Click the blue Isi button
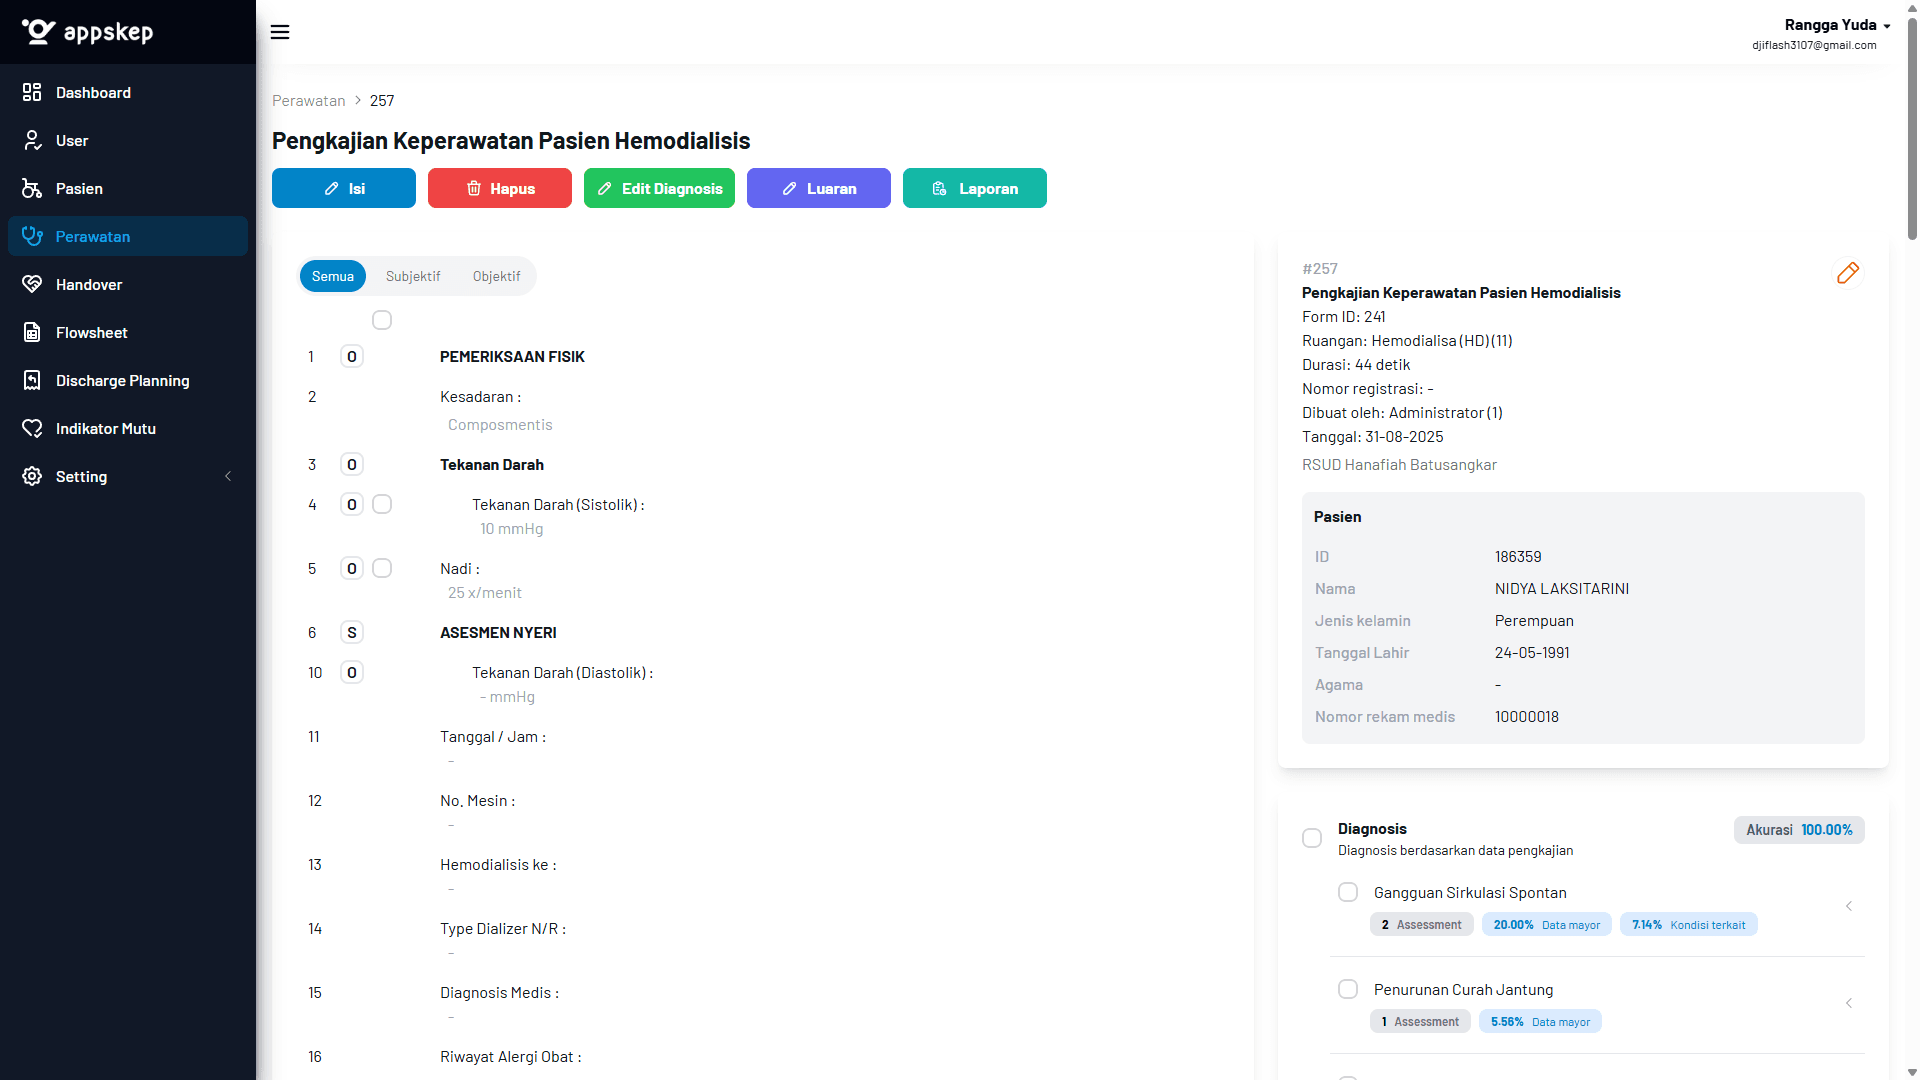Screen dimensions: 1920x1080 (x=344, y=188)
